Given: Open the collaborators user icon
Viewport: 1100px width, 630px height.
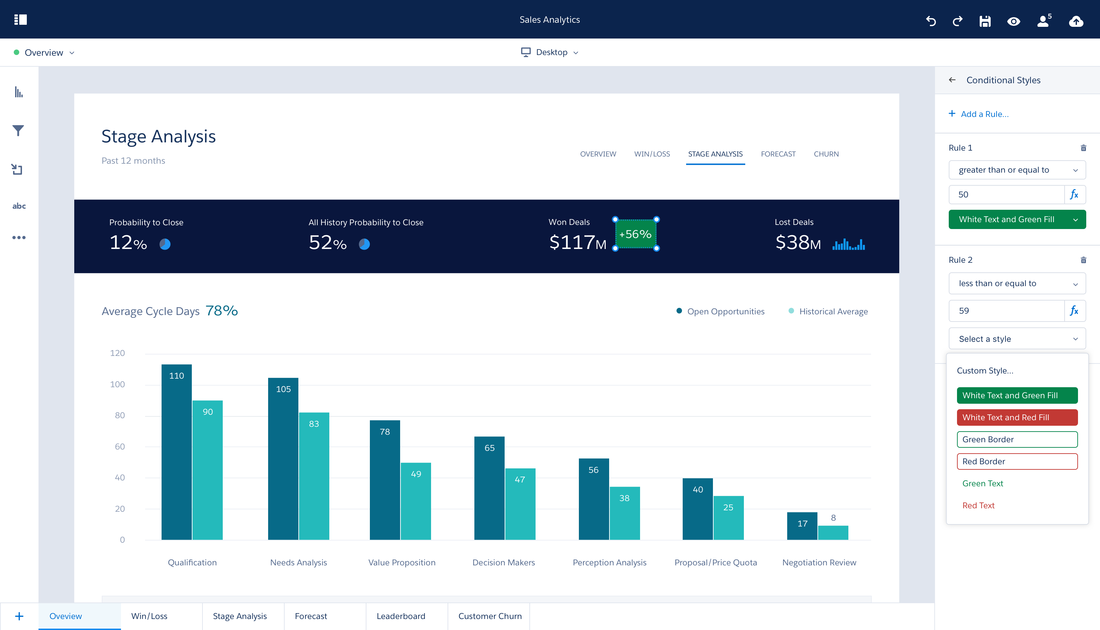Looking at the screenshot, I should [x=1044, y=20].
